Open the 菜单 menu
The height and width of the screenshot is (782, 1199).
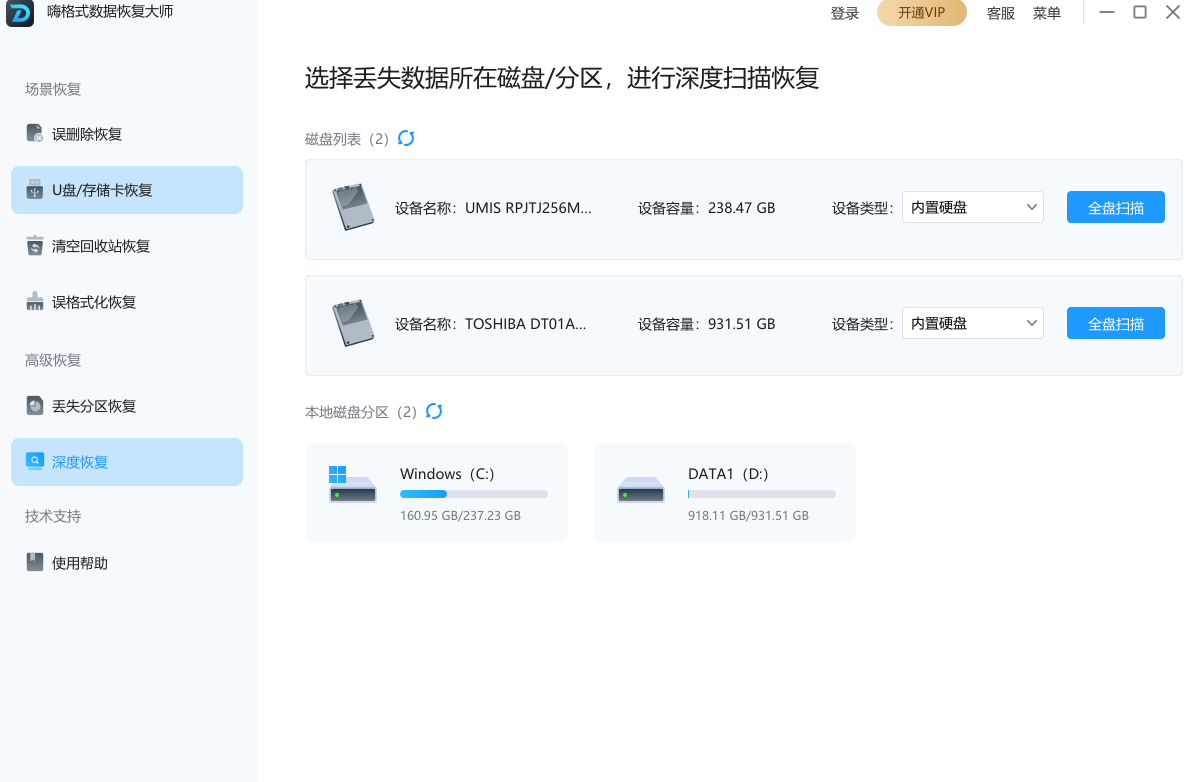(1046, 13)
